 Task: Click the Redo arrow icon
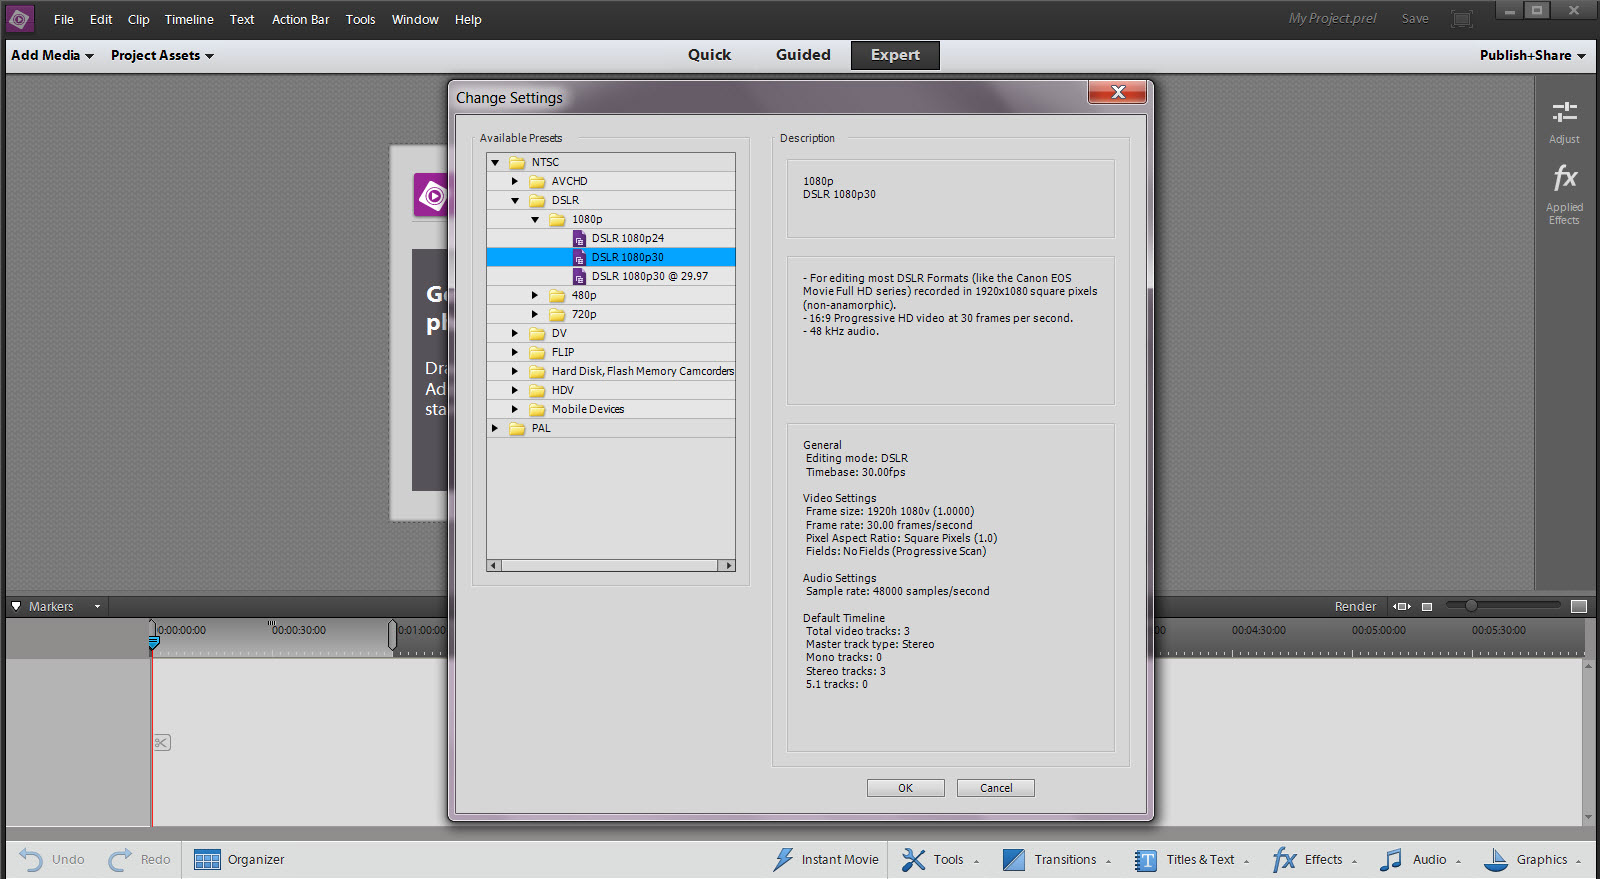(120, 860)
